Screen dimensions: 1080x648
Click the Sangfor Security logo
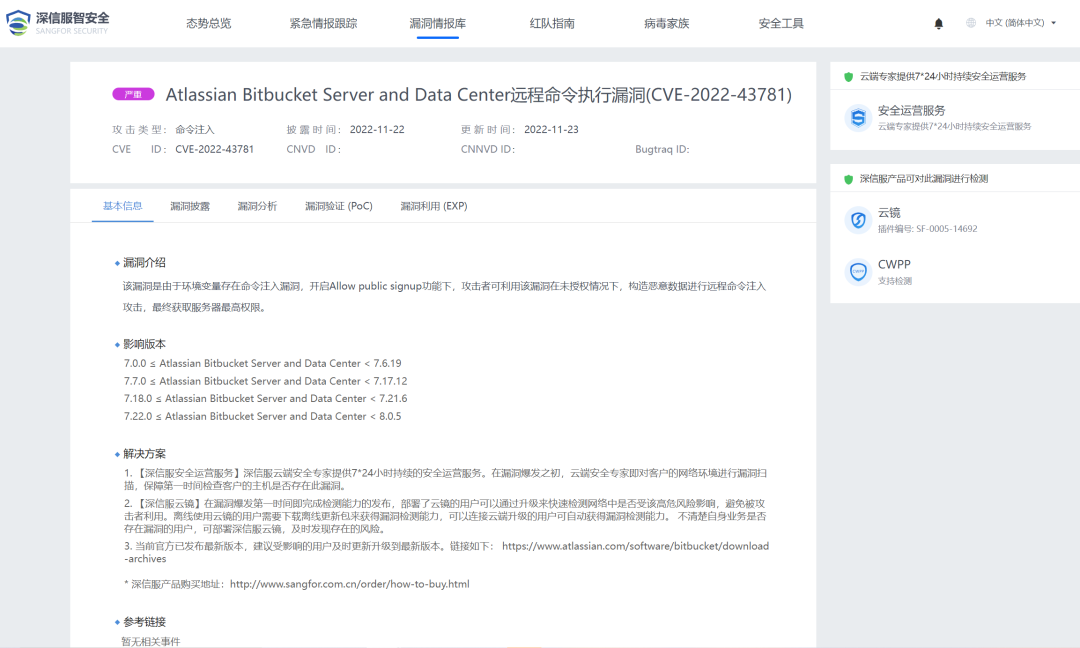pos(58,23)
